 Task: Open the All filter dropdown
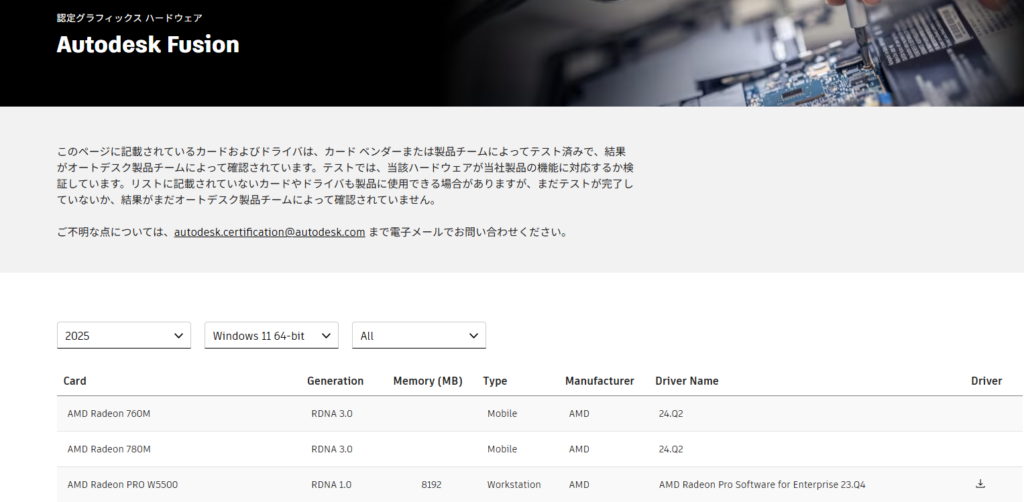[419, 336]
